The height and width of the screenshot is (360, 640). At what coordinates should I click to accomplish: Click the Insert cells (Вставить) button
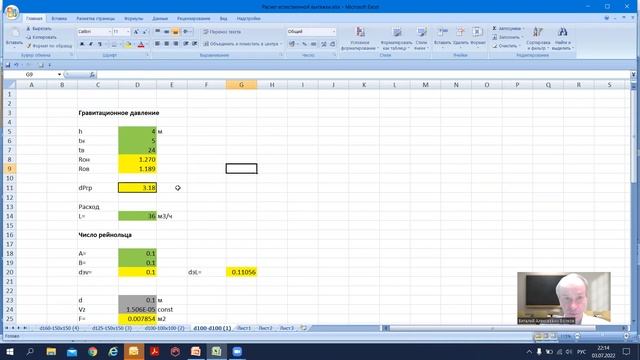tap(442, 37)
